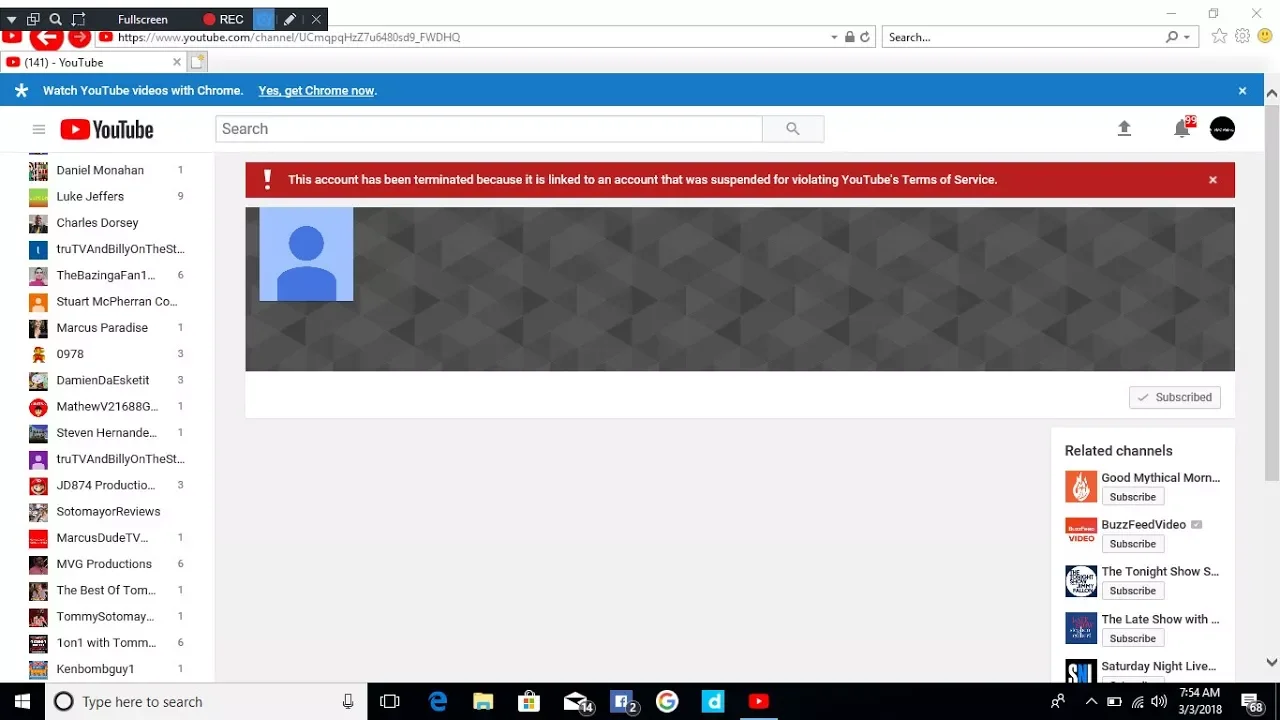Select the '(141) - YouTube' tab

[x=92, y=62]
